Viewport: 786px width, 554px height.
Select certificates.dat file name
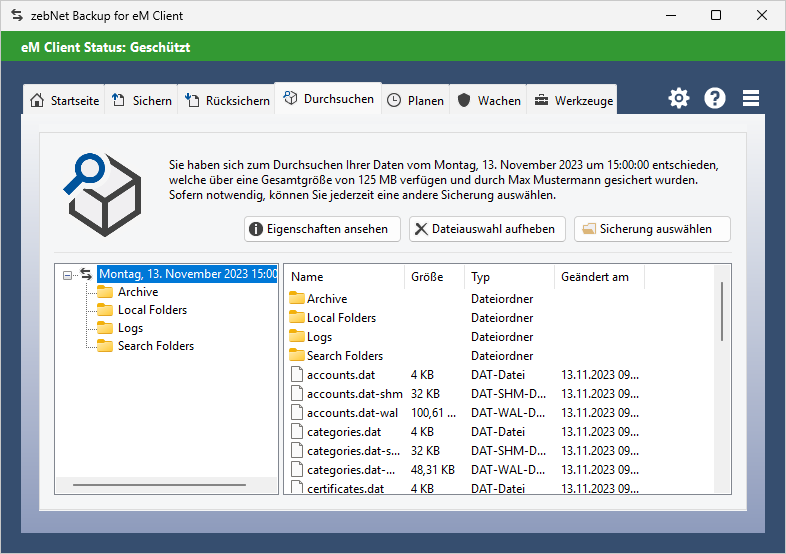(345, 489)
